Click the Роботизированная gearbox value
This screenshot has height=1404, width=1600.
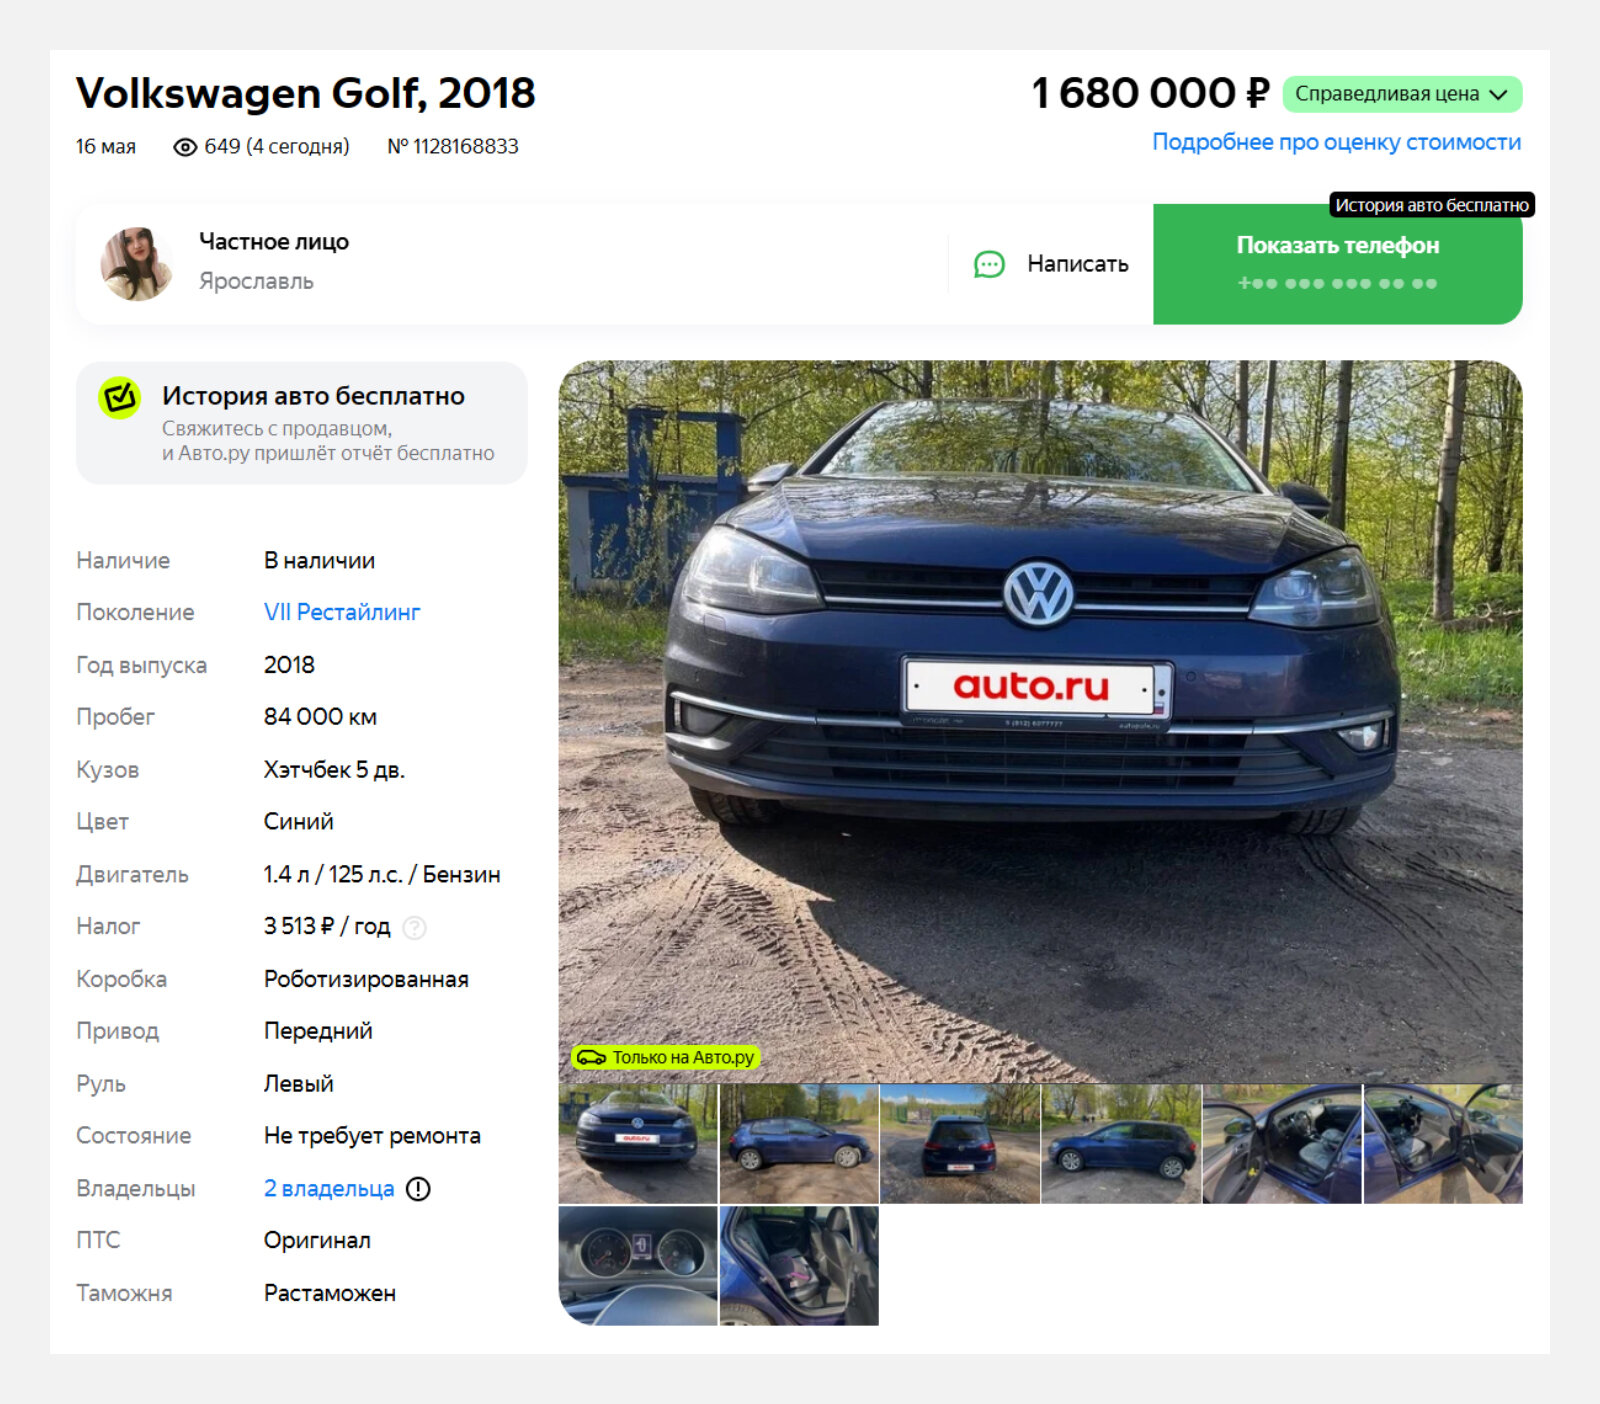click(x=366, y=980)
